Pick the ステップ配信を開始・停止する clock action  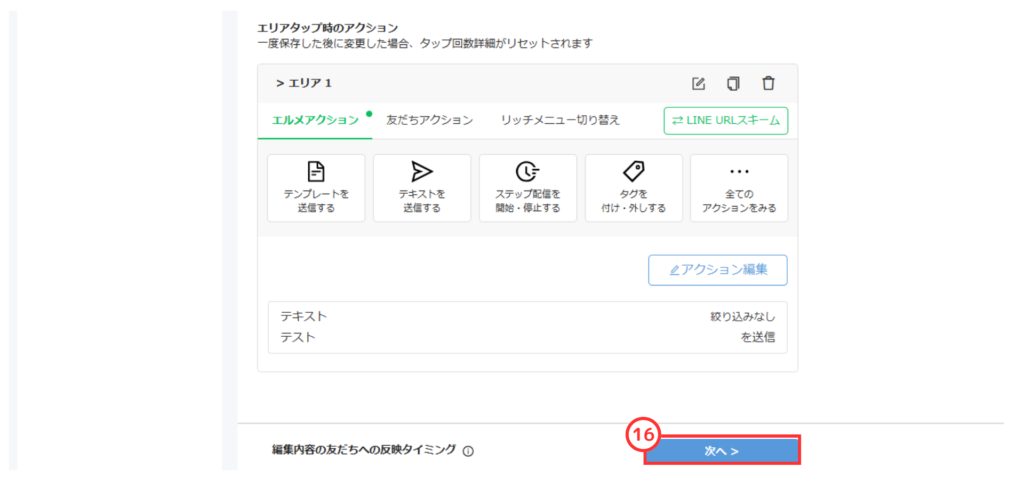tap(528, 188)
